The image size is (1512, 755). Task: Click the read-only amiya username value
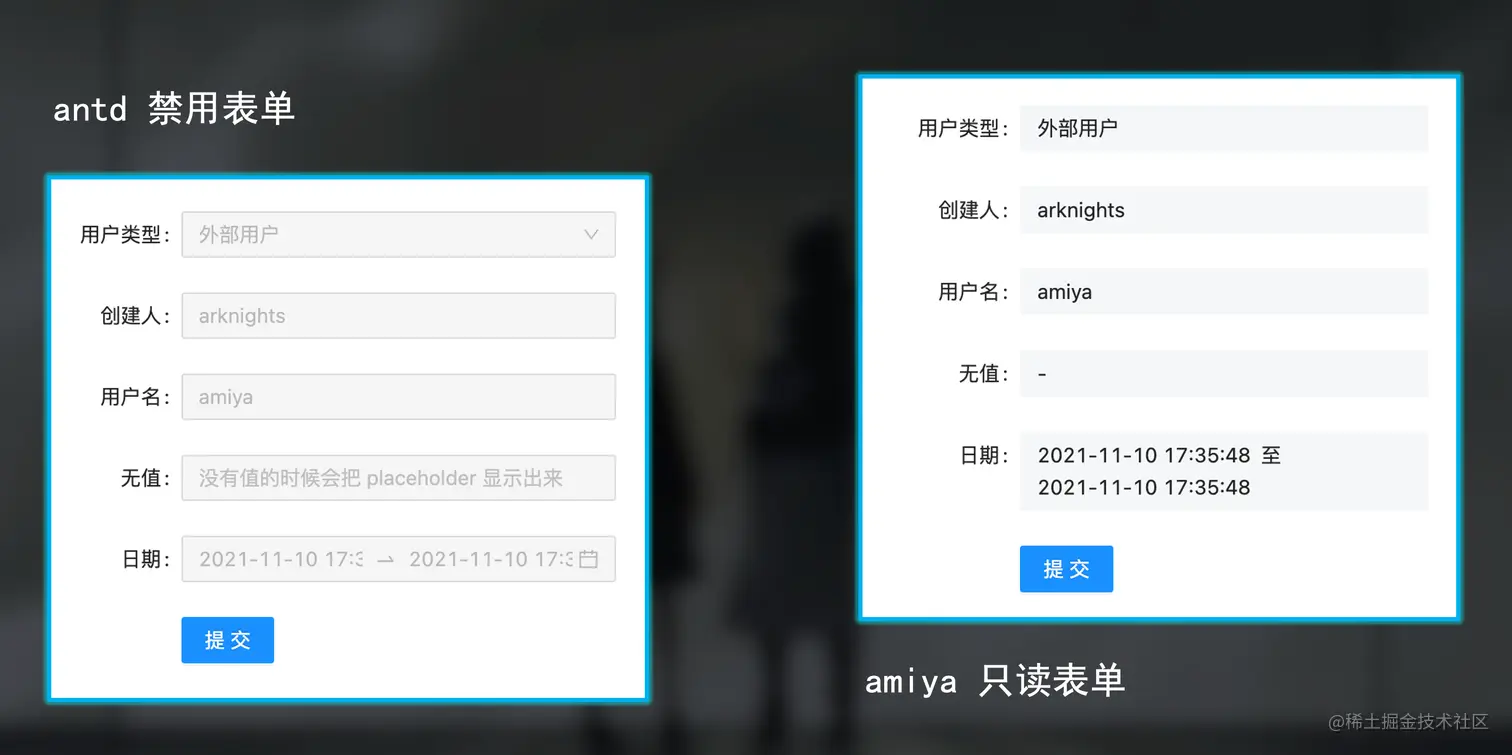click(1224, 292)
